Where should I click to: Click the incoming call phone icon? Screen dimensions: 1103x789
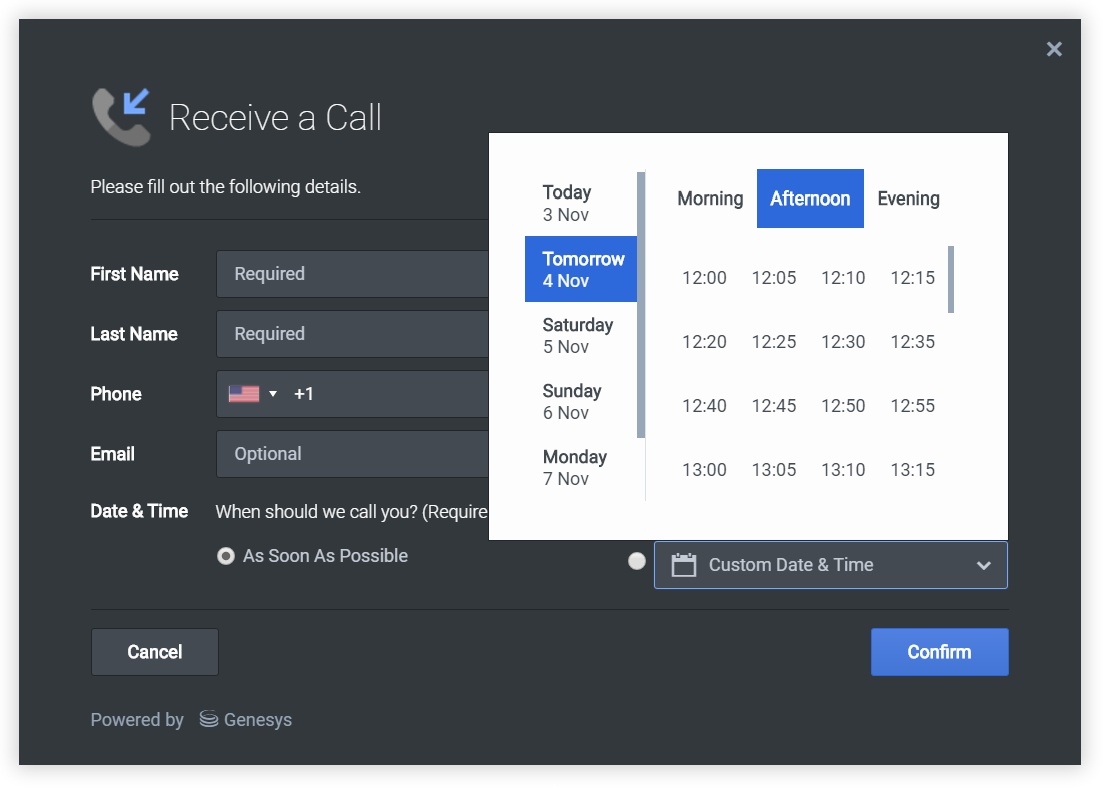click(x=121, y=116)
